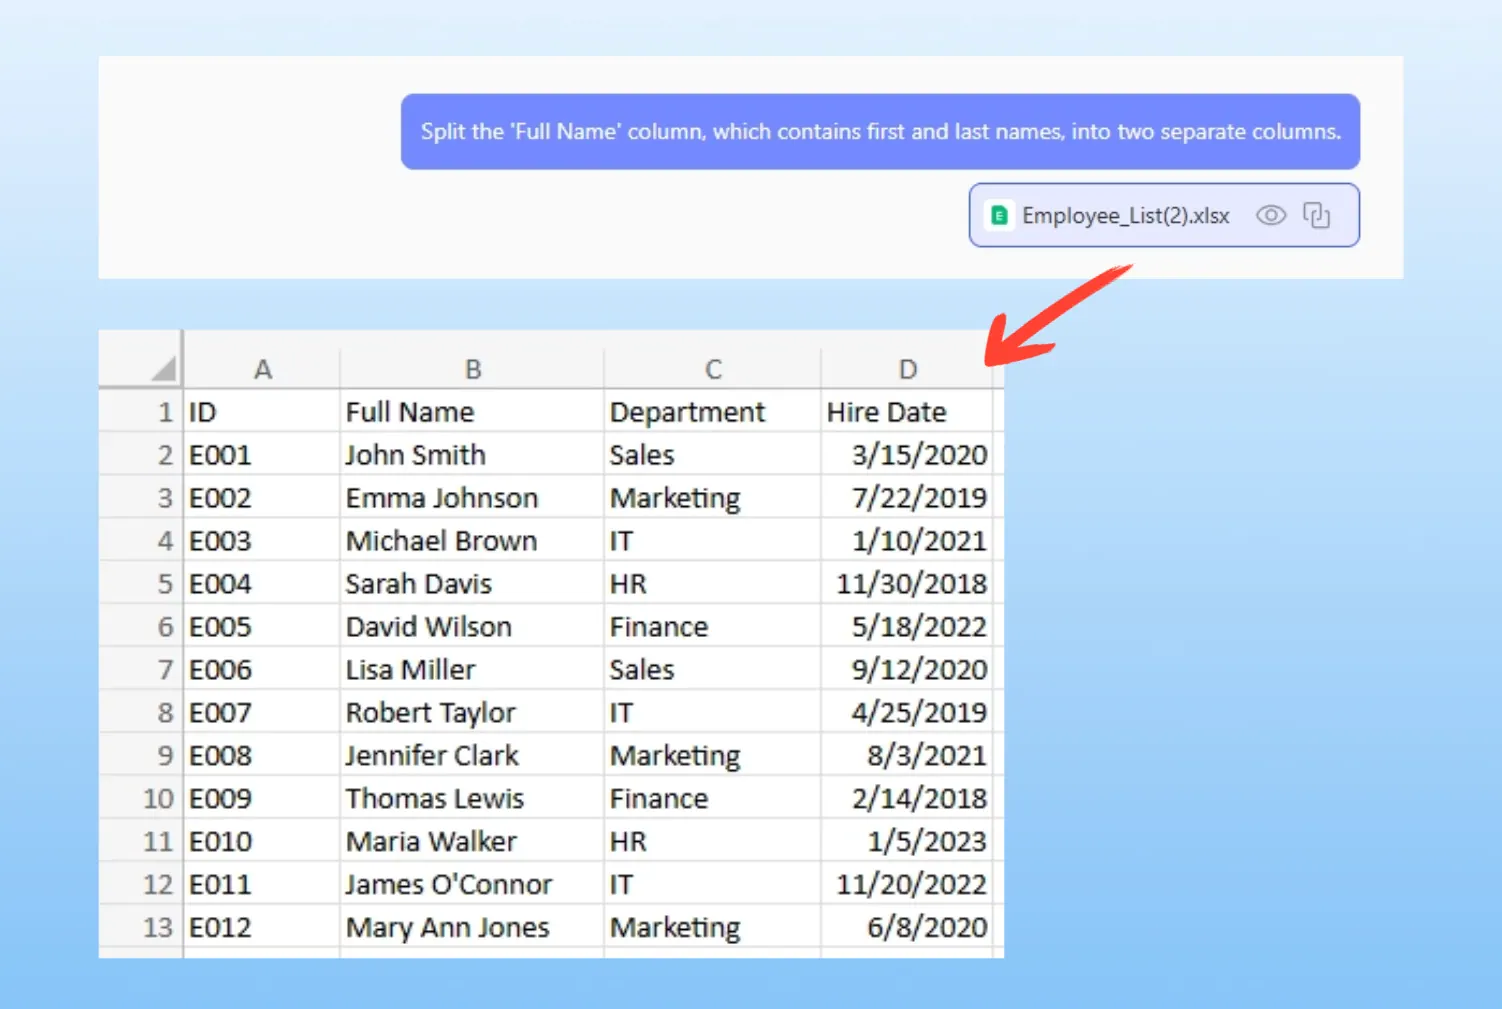Select the hire date cell 11/30/2018
1502x1009 pixels.
(909, 584)
